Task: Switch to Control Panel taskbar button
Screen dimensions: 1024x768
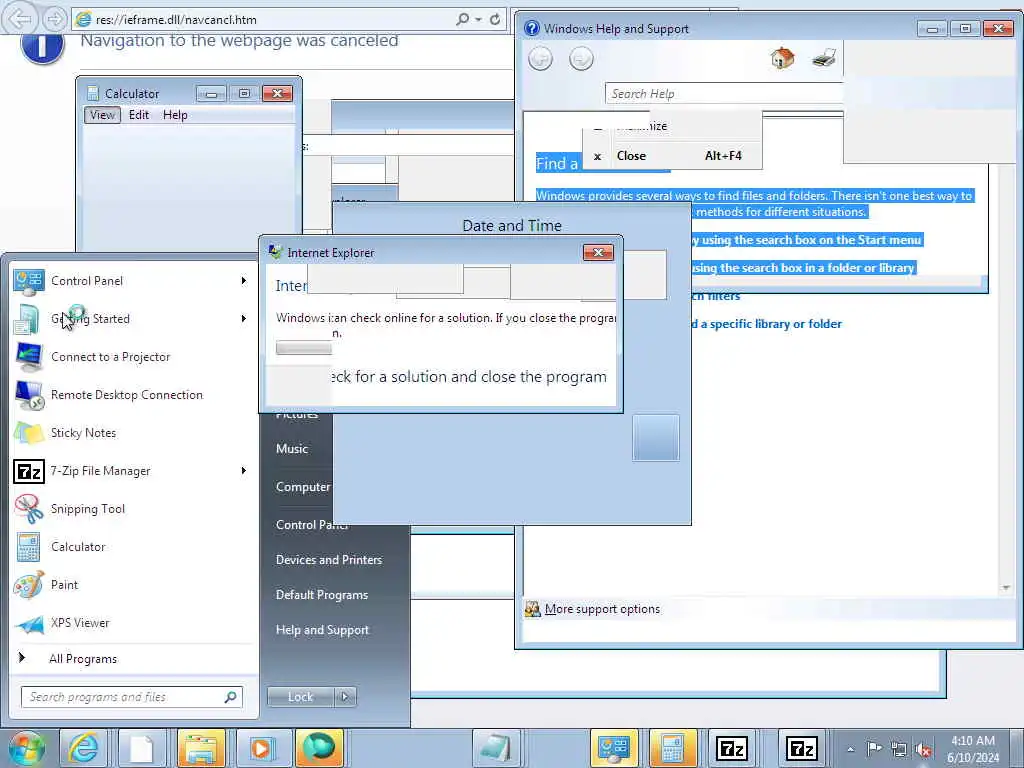Action: coord(614,748)
